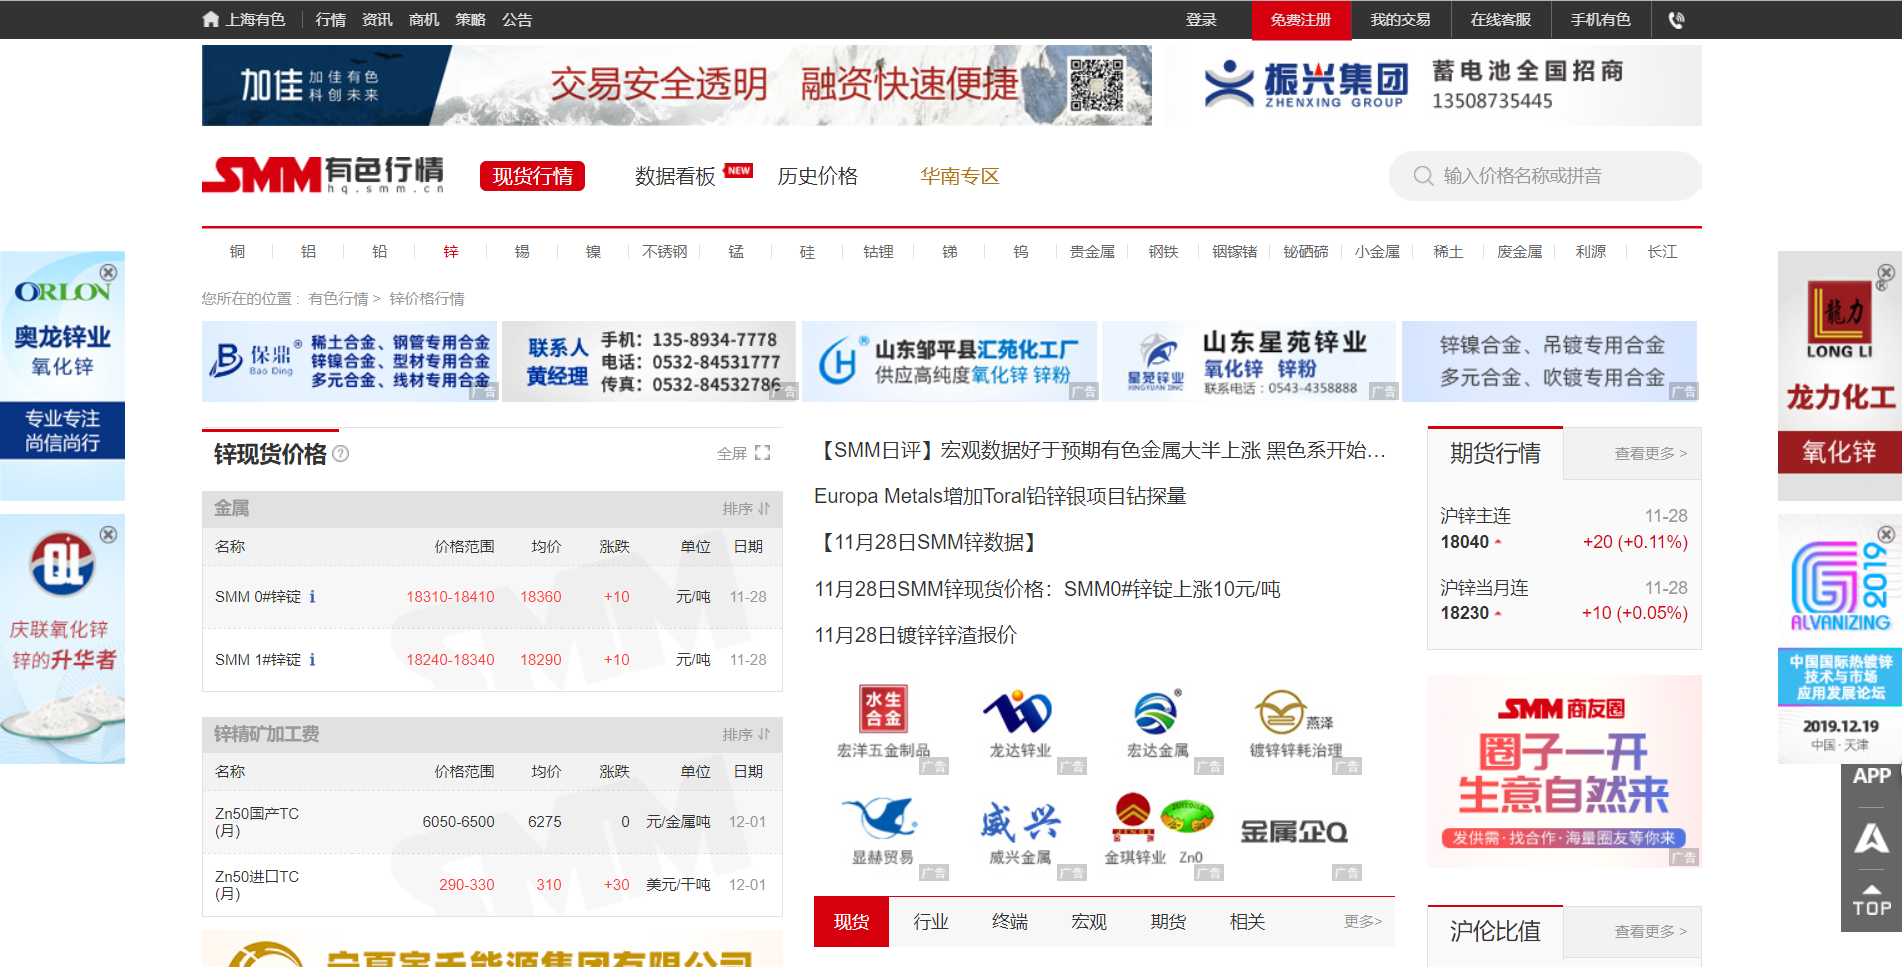
Task: Open 公告 in top navigation
Action: pos(517,20)
